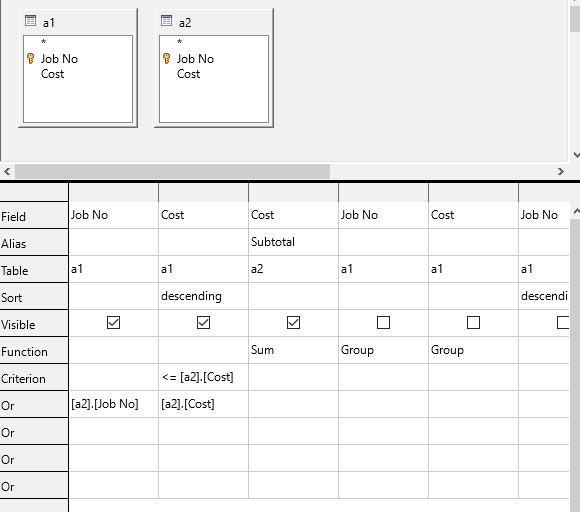Image resolution: width=580 pixels, height=512 pixels.
Task: Click the column header above Subtotal column
Action: (x=293, y=192)
